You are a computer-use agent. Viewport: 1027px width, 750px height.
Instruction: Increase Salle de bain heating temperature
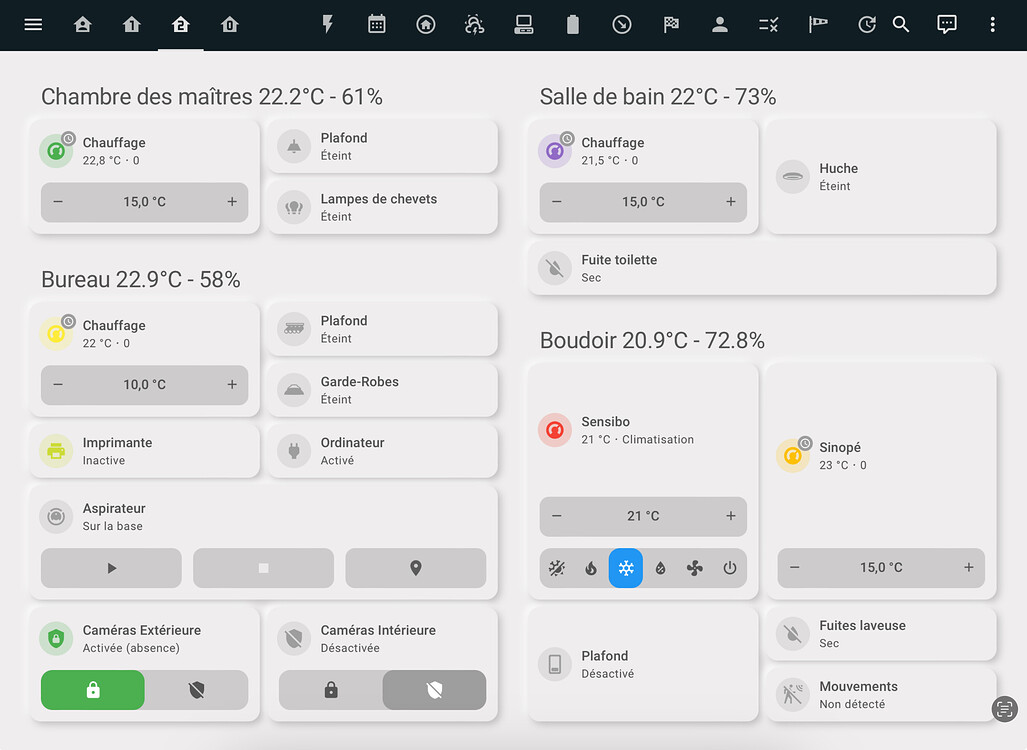(x=730, y=202)
